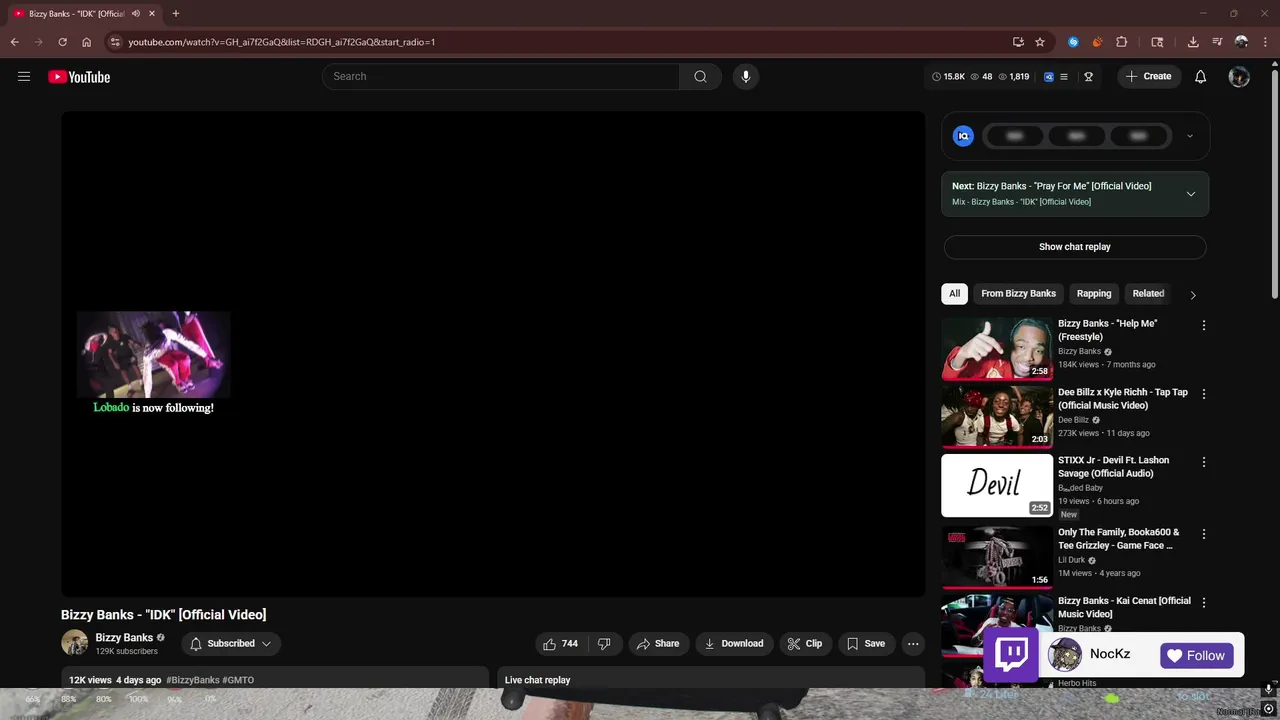The height and width of the screenshot is (720, 1280).
Task: Click the Create button
Action: coord(1149,77)
